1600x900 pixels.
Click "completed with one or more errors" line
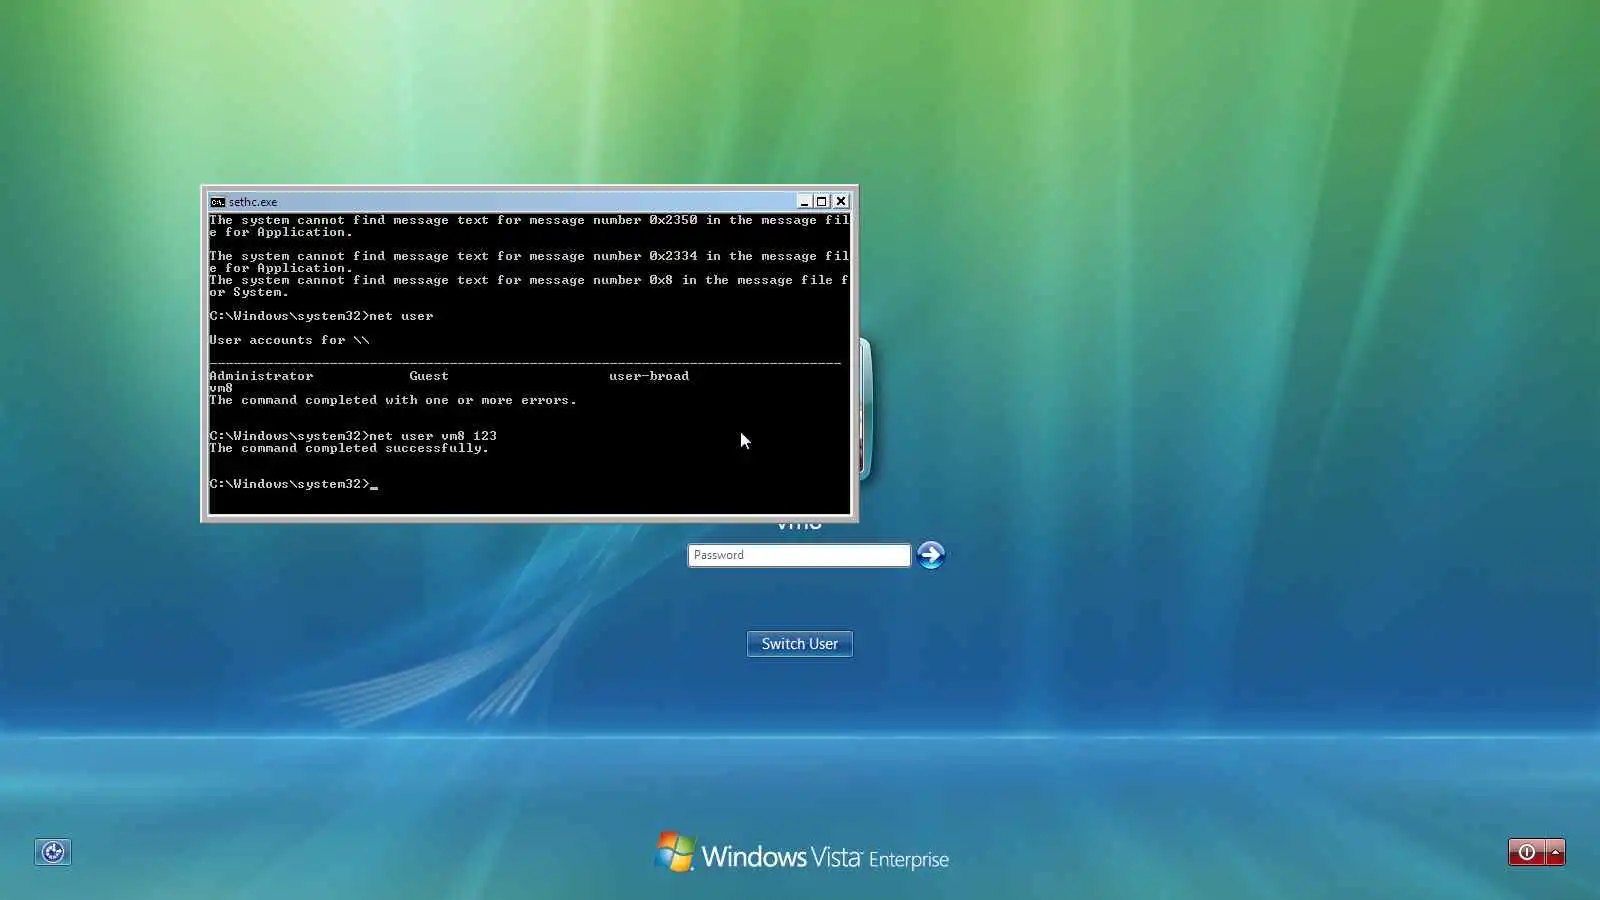pyautogui.click(x=393, y=400)
